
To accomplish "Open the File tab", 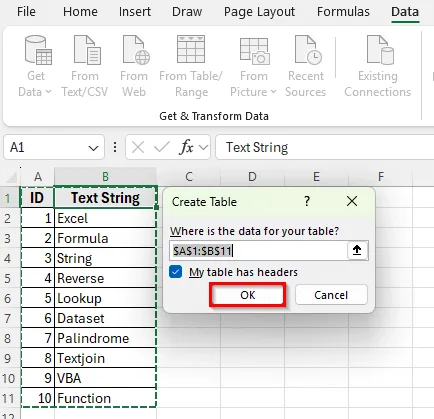I will pyautogui.click(x=26, y=12).
